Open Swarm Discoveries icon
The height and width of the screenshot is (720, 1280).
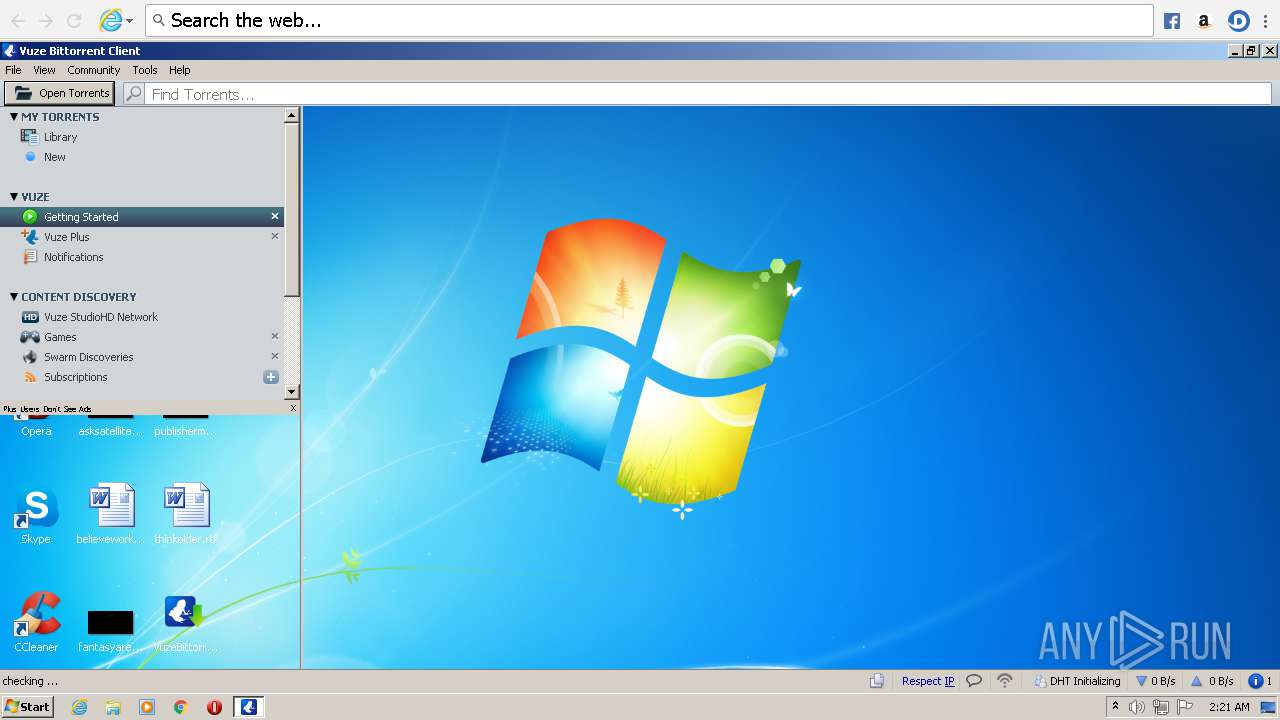(30, 357)
